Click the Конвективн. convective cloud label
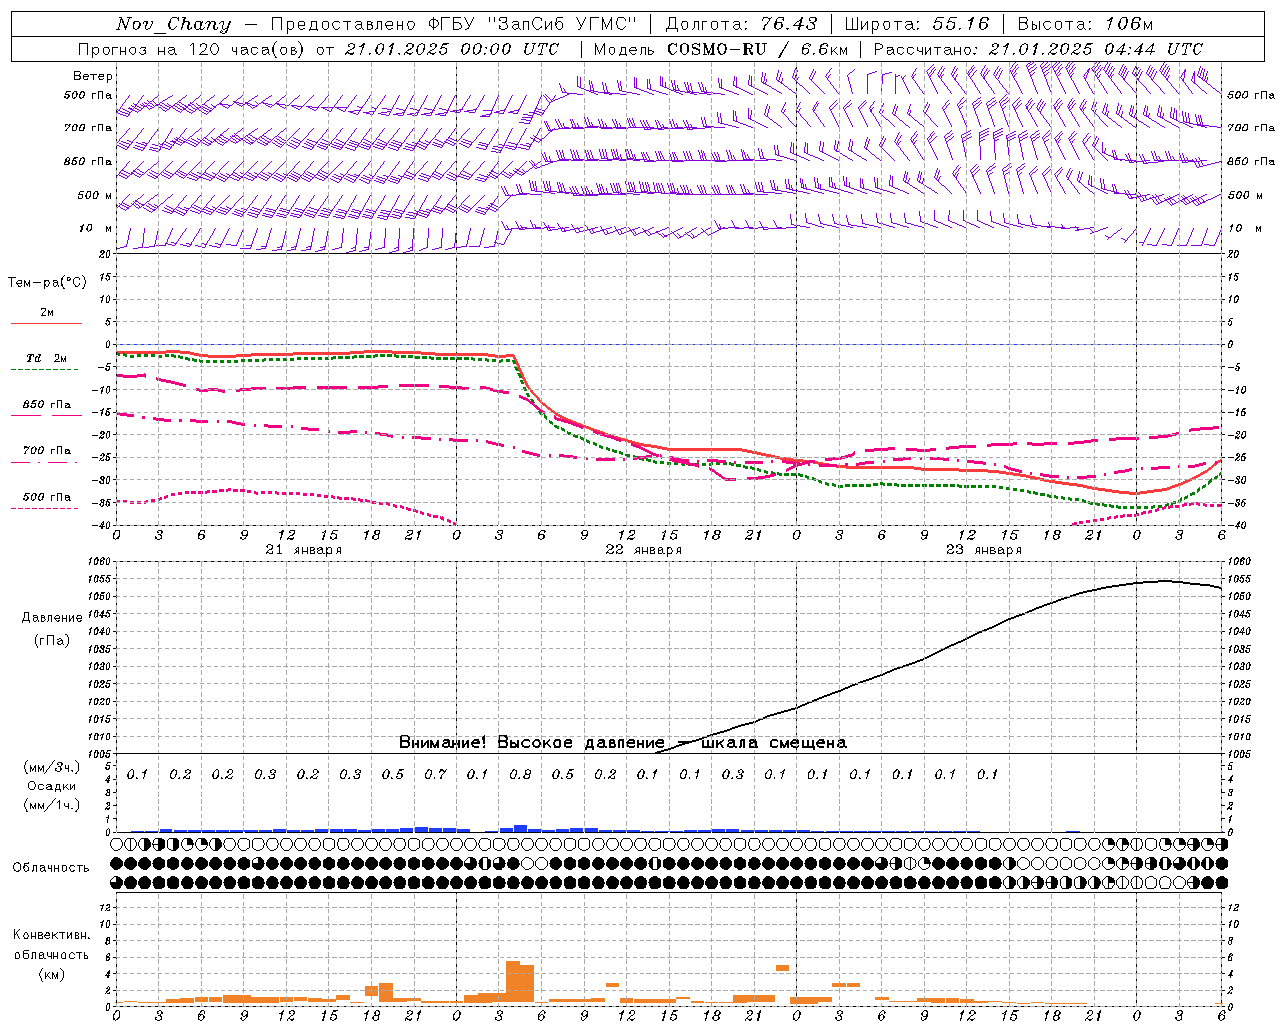The image size is (1280, 1024). pyautogui.click(x=52, y=935)
